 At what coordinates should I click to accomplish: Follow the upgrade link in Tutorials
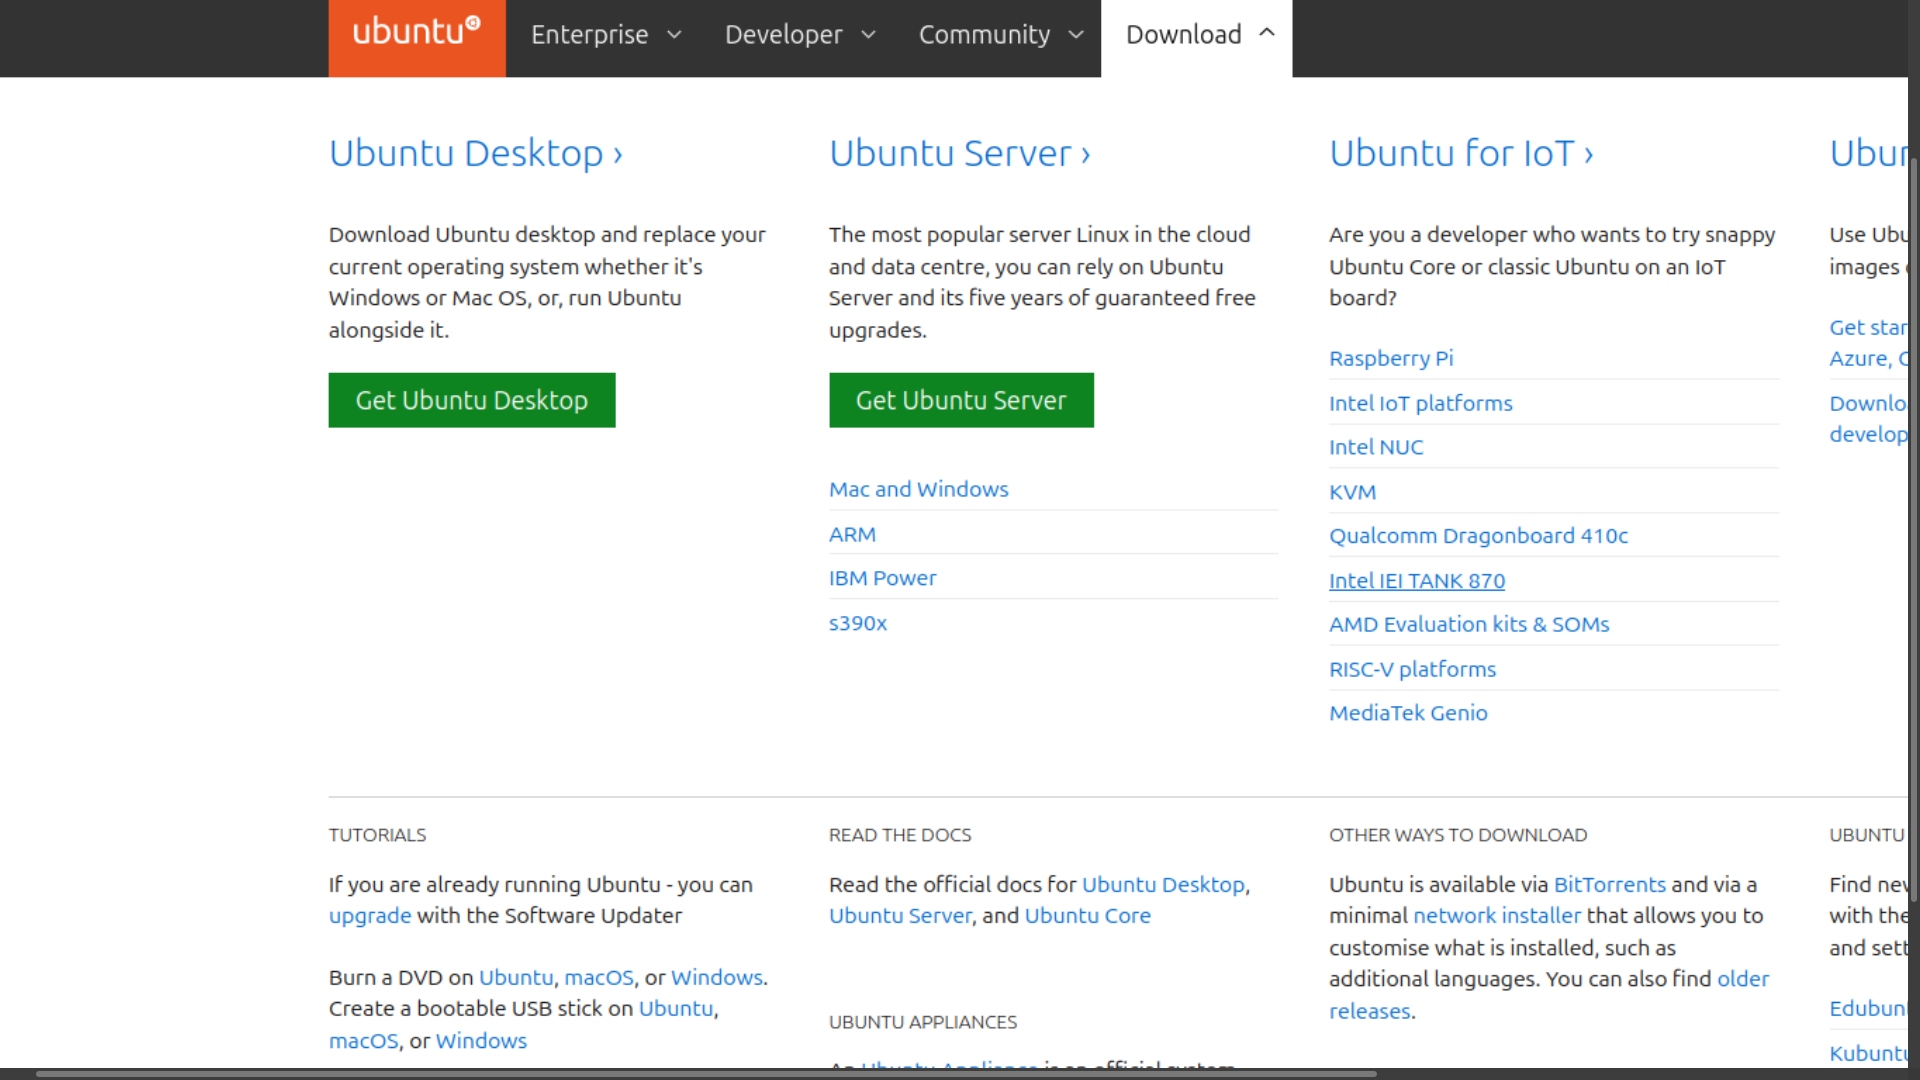(370, 916)
